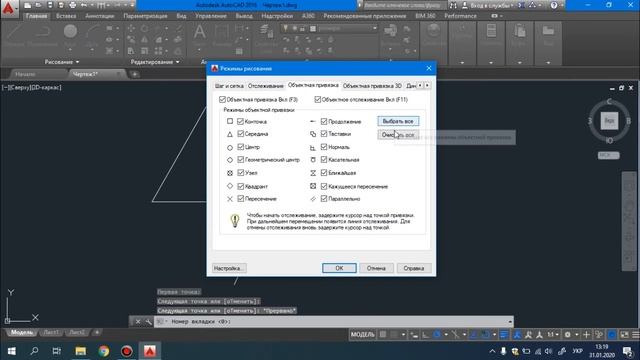
Task: Toggle Polar tracking icon in status bar
Action: pyautogui.click(x=437, y=335)
